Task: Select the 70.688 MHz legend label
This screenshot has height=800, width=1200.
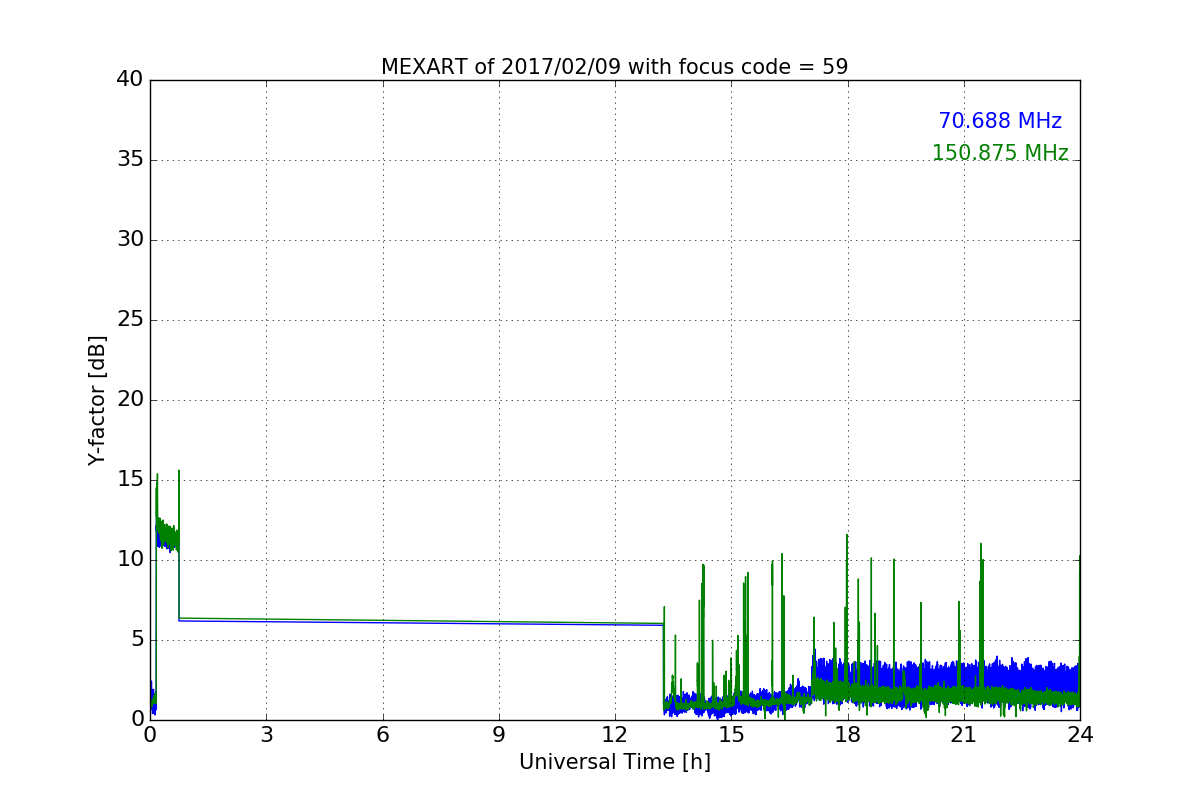Action: point(1000,121)
